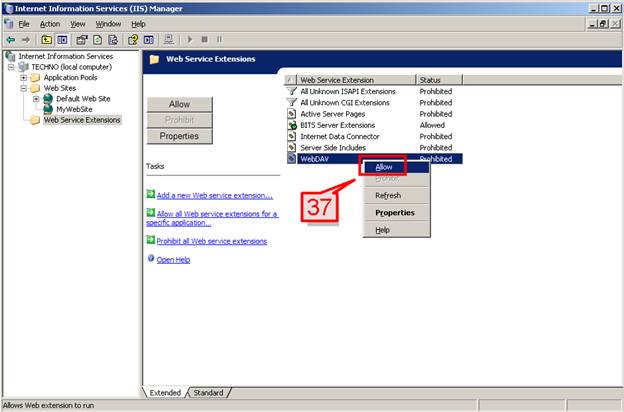Switch to the Standard tab

tap(209, 393)
